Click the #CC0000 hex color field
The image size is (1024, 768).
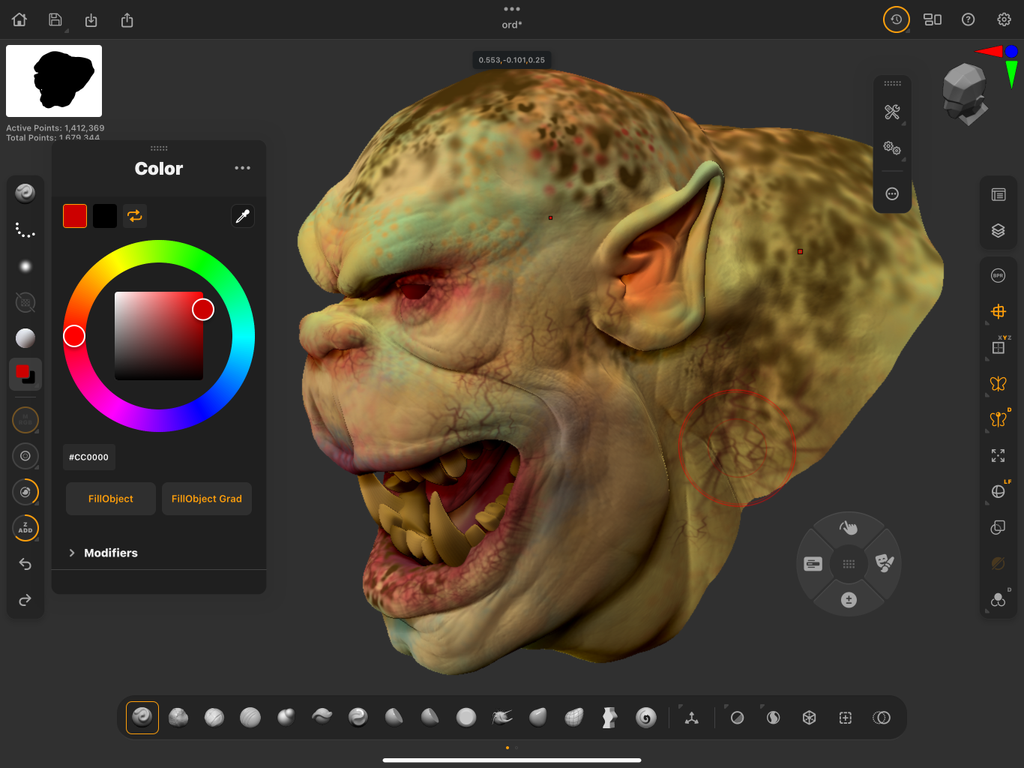pos(88,457)
